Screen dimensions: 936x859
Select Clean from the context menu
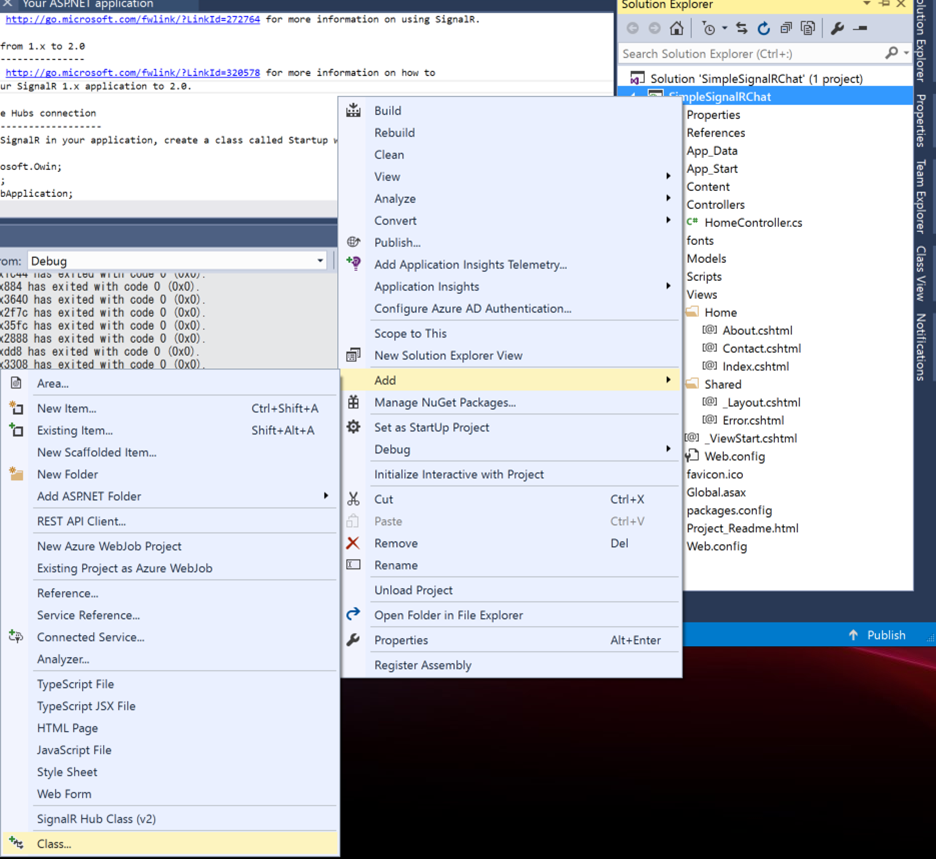pyautogui.click(x=511, y=155)
